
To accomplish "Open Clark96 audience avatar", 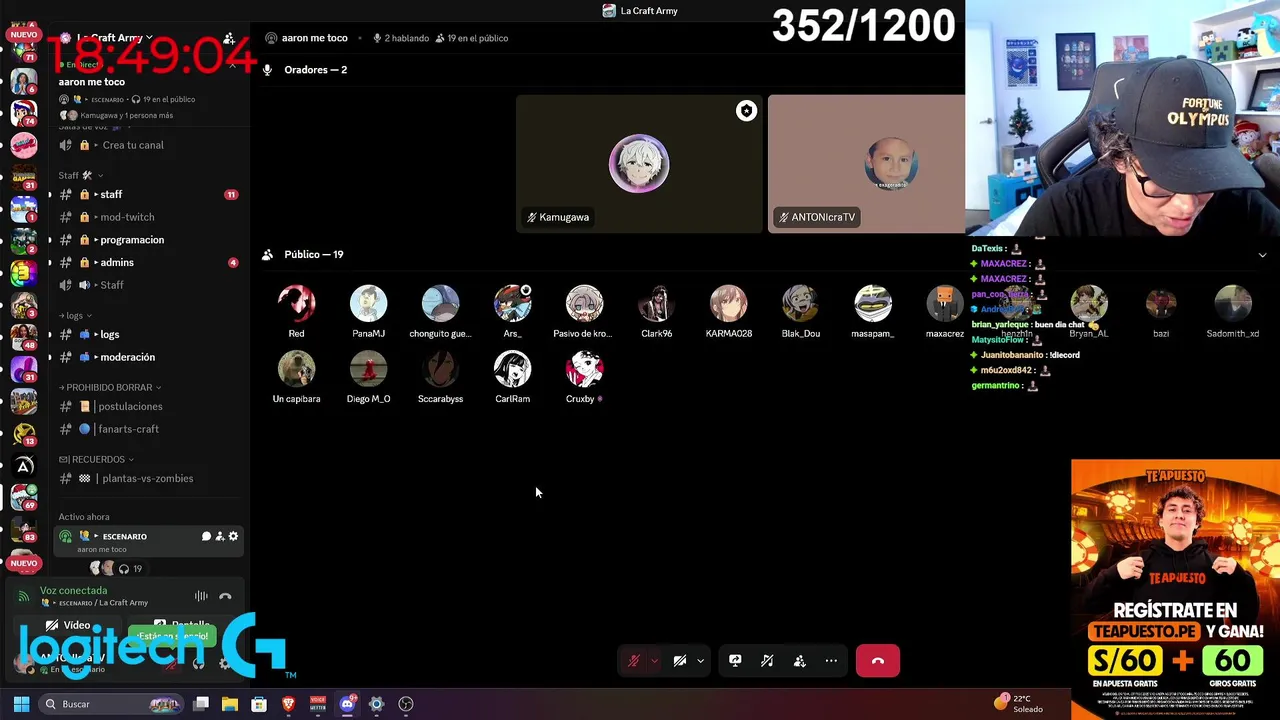I will coord(656,304).
